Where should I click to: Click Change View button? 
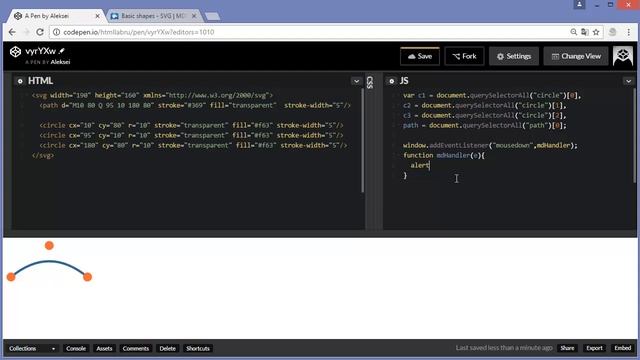tap(576, 56)
